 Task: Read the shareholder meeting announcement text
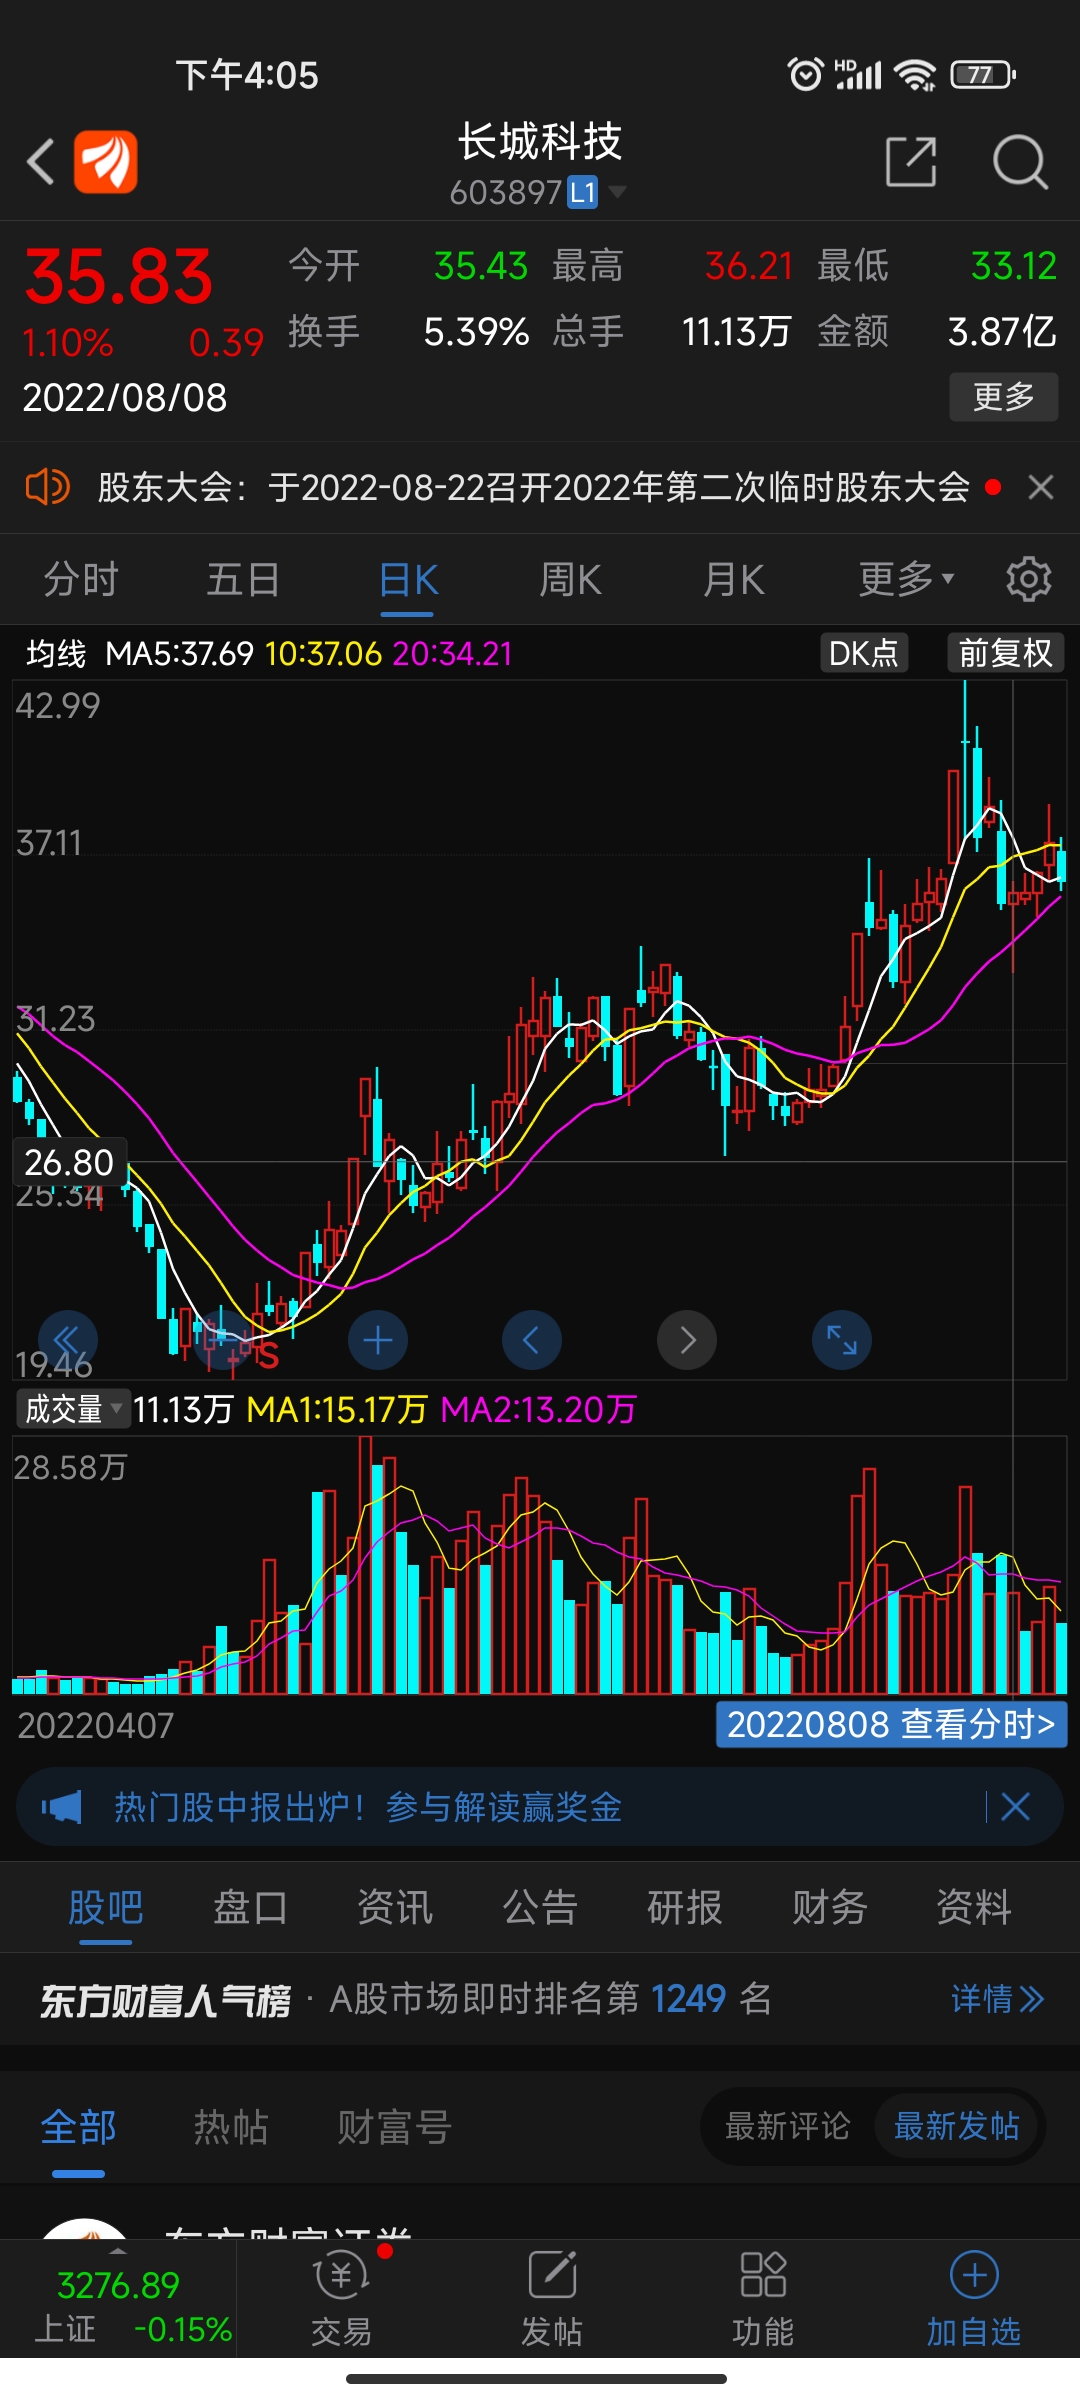point(534,487)
